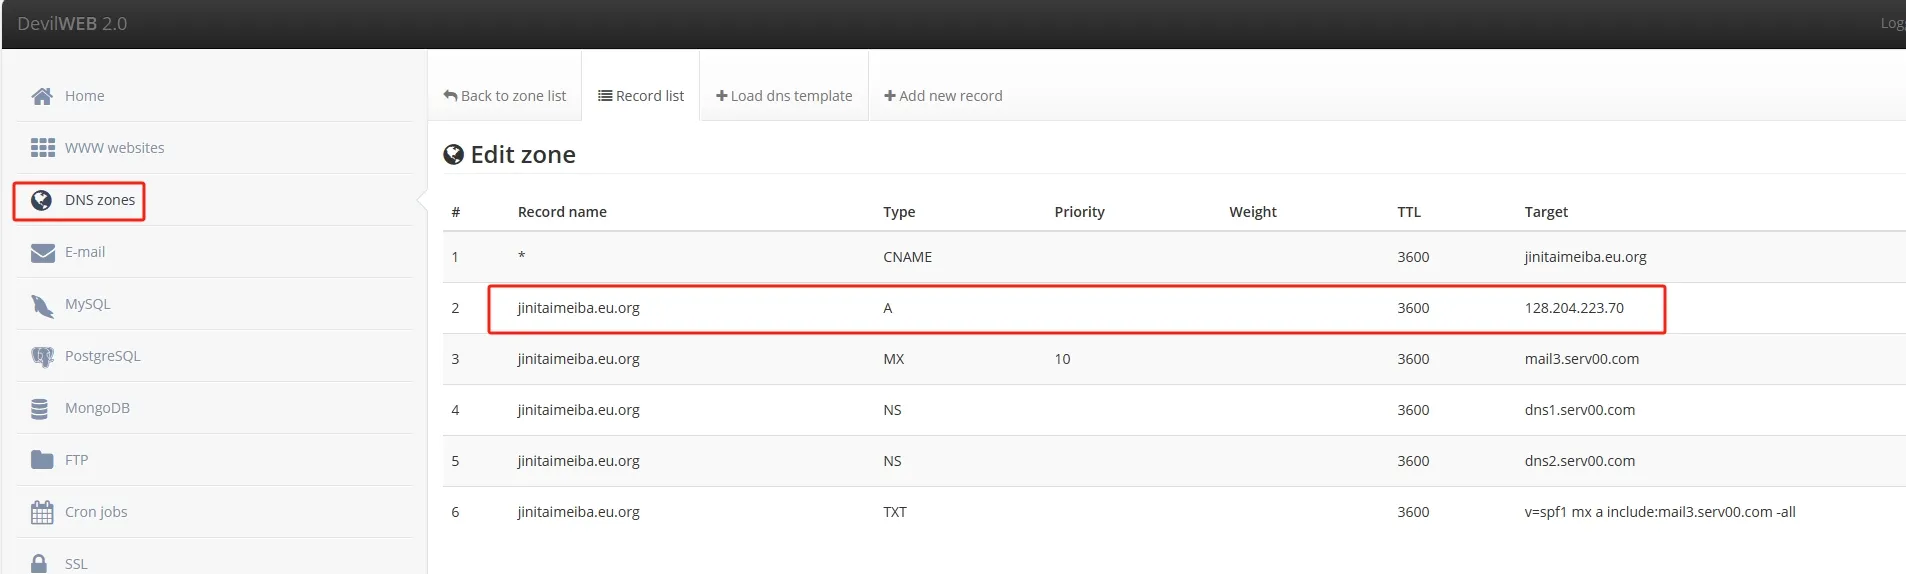This screenshot has width=1906, height=574.
Task: Click the PostgreSQL elephant icon
Action: (42, 357)
